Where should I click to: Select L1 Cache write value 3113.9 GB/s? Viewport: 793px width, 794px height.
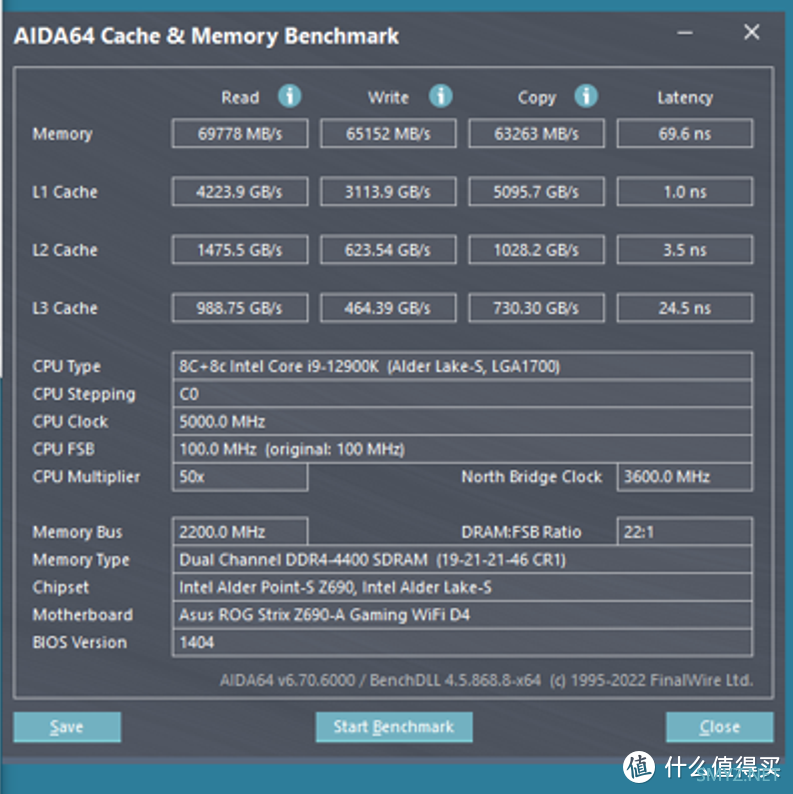pyautogui.click(x=388, y=191)
